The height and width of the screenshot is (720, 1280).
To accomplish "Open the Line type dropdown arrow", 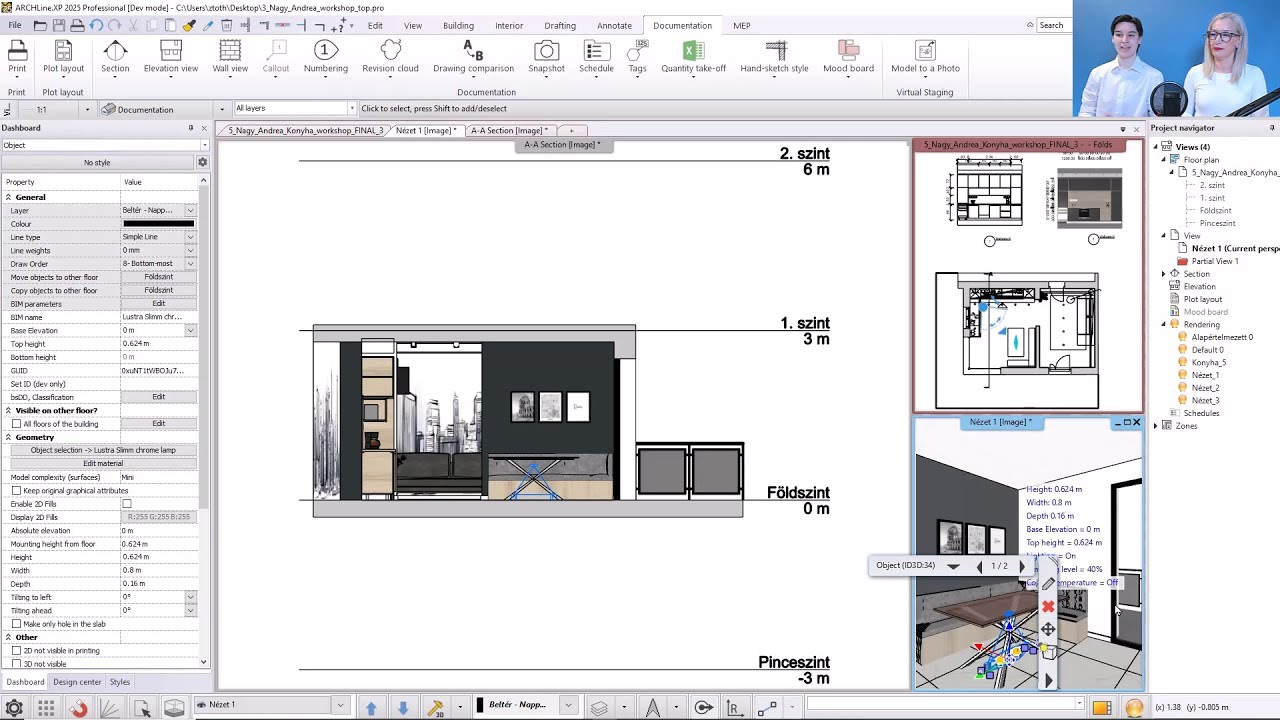I will pyautogui.click(x=190, y=237).
